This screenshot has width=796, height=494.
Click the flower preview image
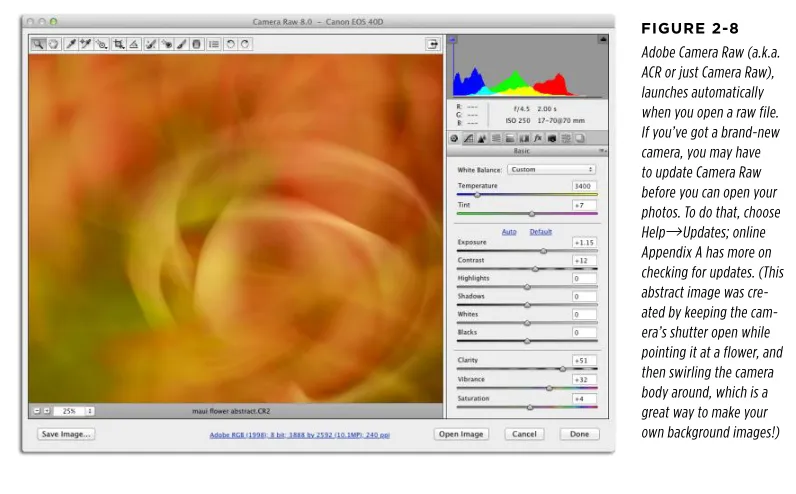(236, 228)
